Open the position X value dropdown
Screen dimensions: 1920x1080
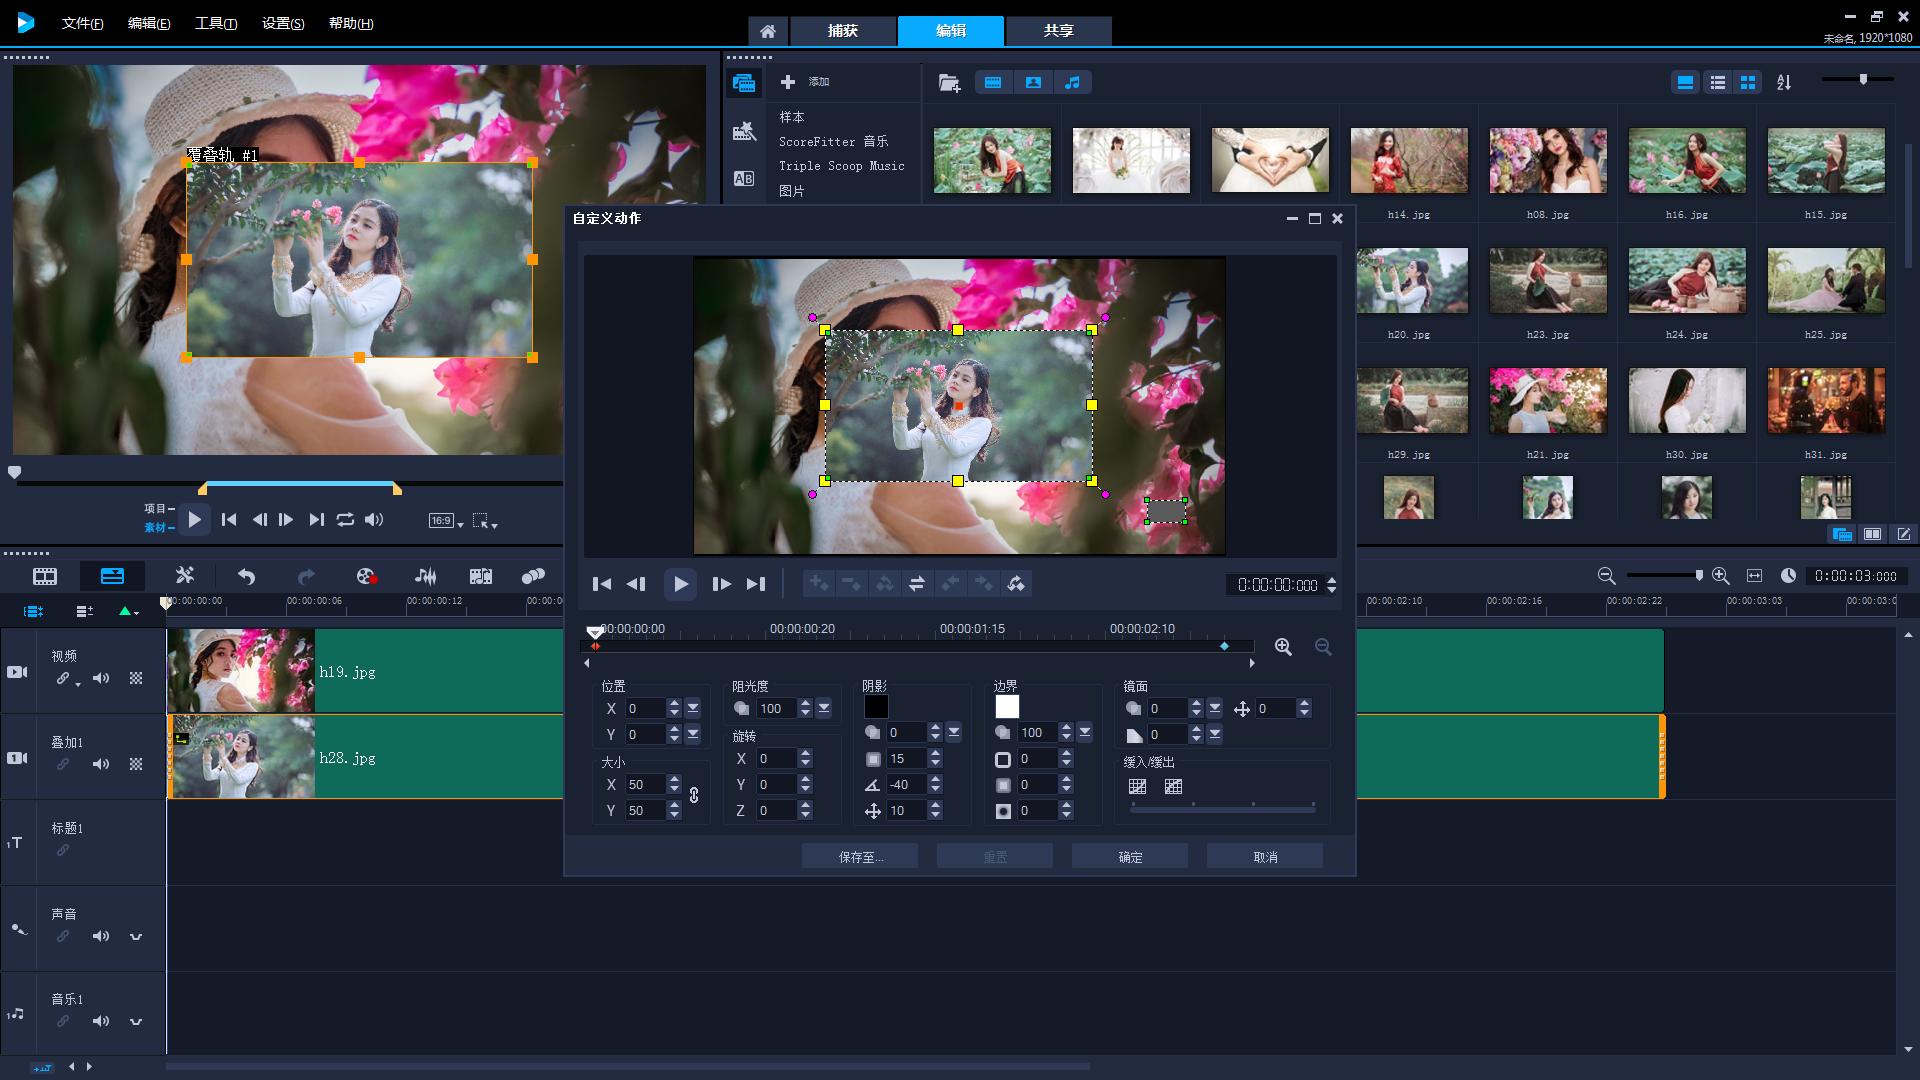click(693, 708)
